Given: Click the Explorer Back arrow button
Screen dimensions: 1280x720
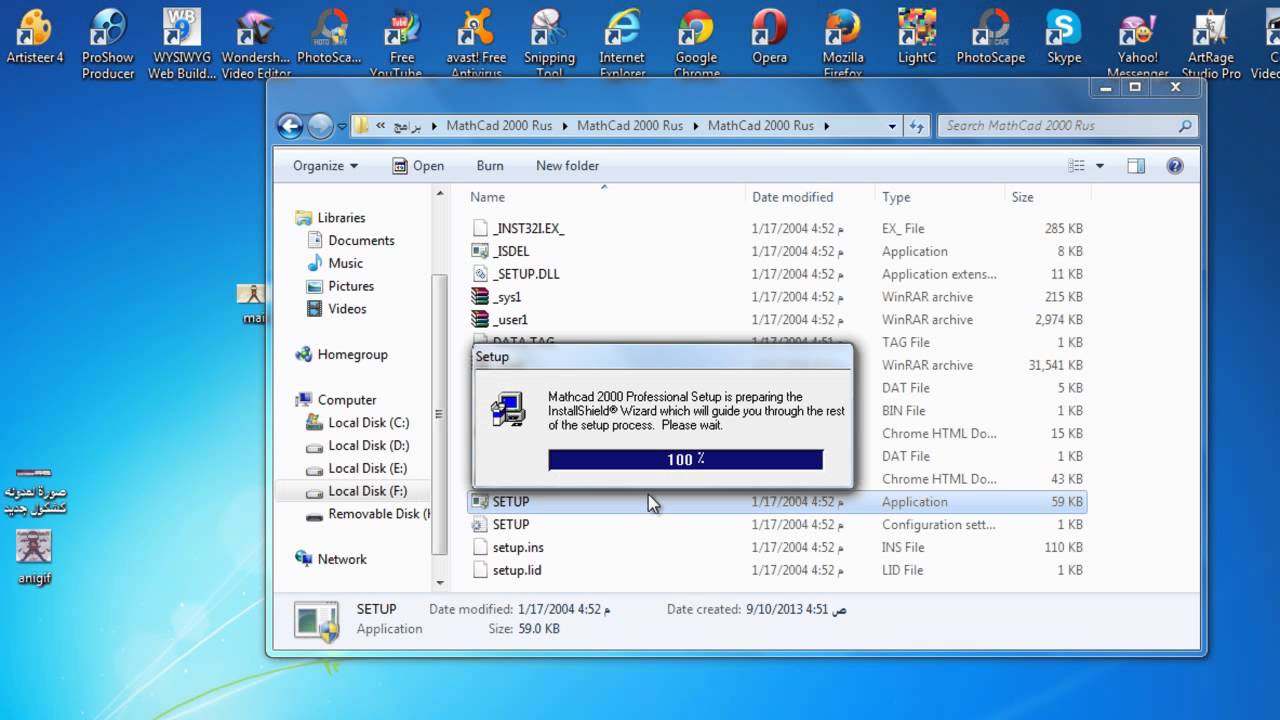Looking at the screenshot, I should pos(290,126).
